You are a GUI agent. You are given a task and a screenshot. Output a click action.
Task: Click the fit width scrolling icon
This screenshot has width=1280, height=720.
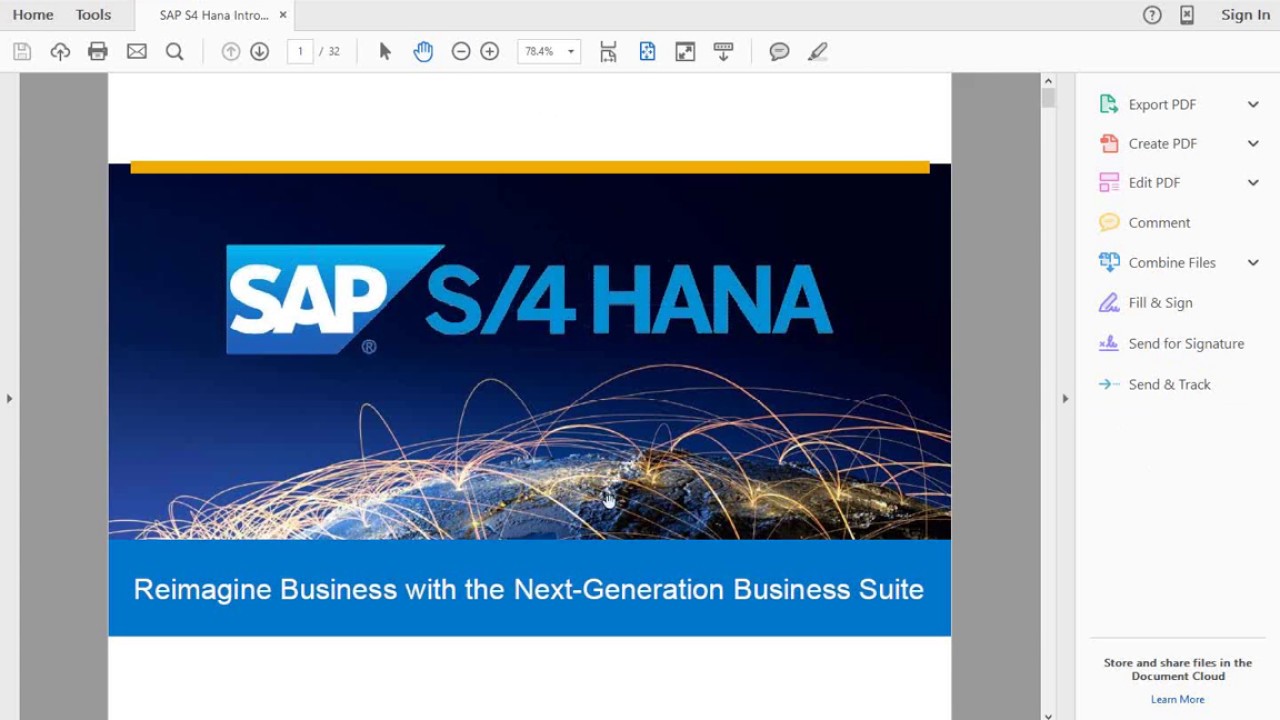coord(608,52)
